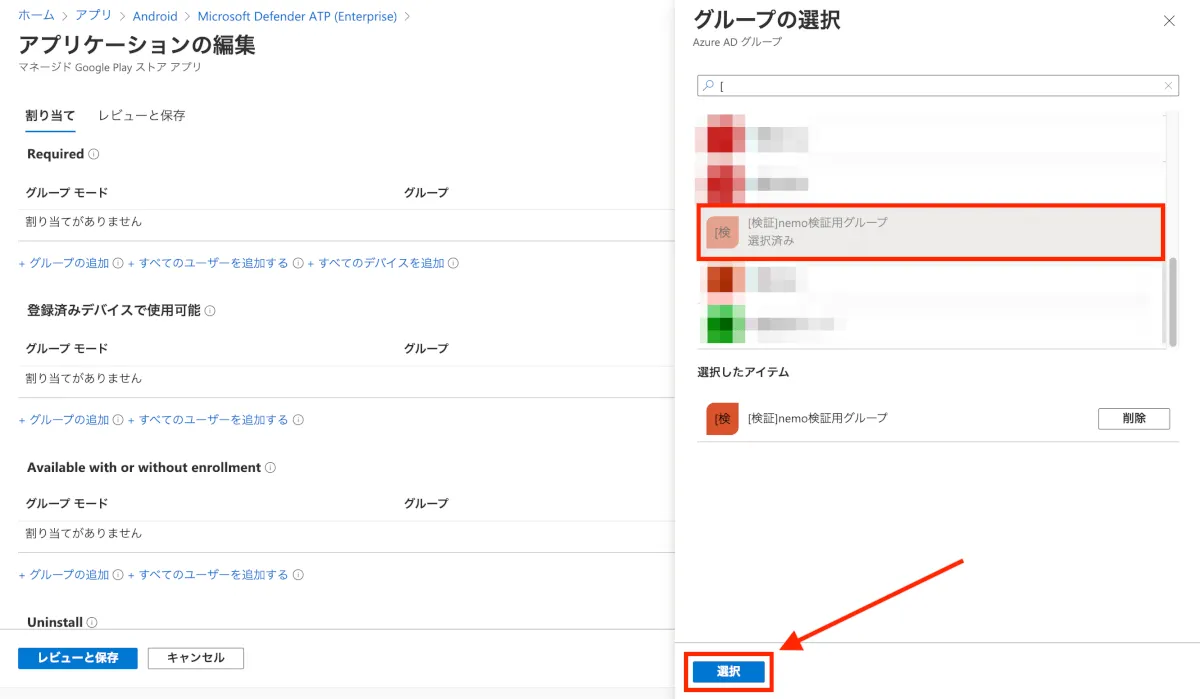
Task: Remove the selected group with 削除 button
Action: [x=1134, y=418]
